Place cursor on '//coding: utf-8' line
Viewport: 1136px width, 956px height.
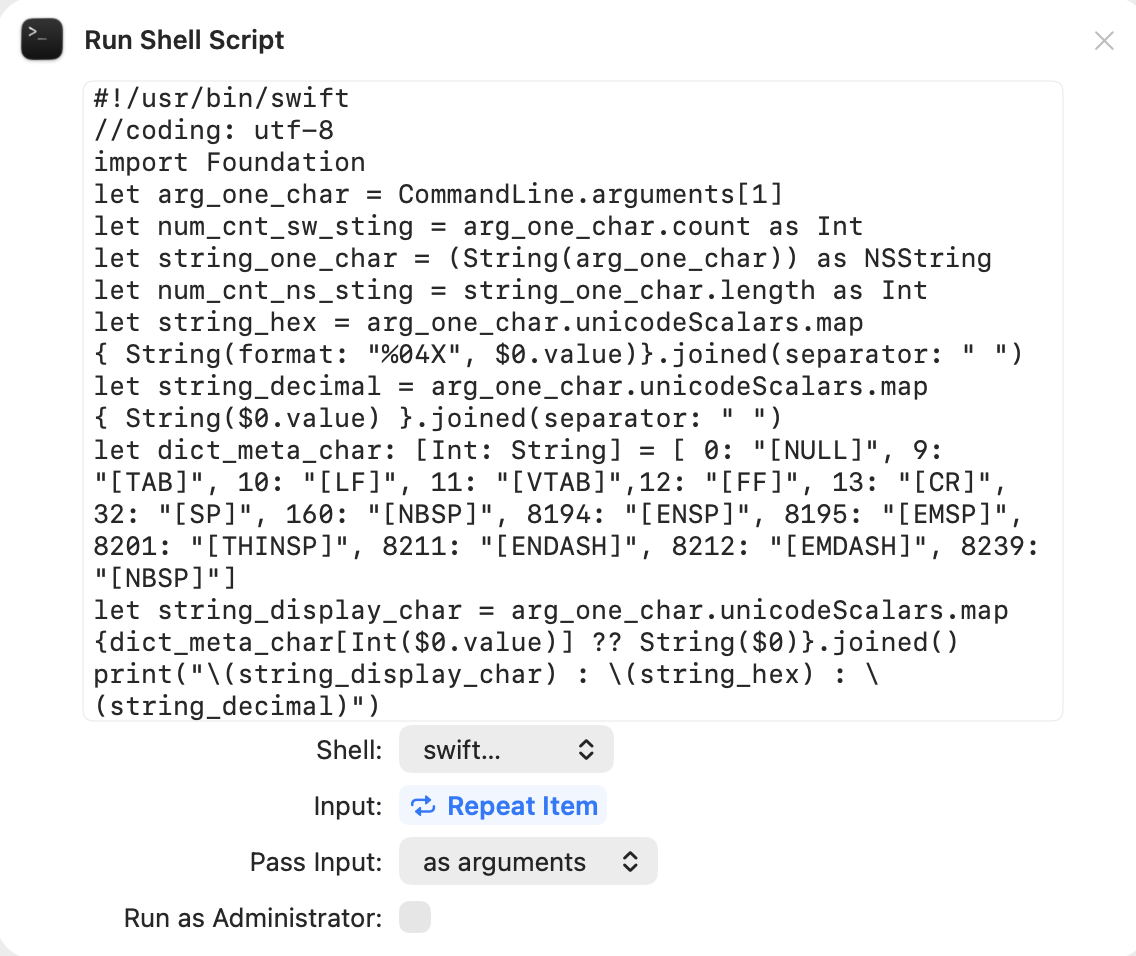tap(214, 130)
